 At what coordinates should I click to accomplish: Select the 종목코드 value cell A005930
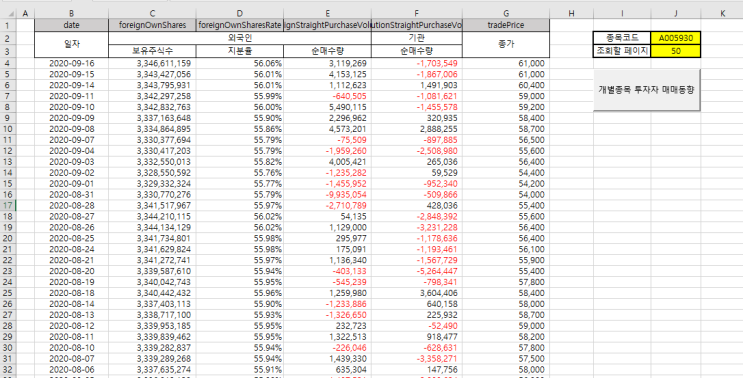pos(675,38)
